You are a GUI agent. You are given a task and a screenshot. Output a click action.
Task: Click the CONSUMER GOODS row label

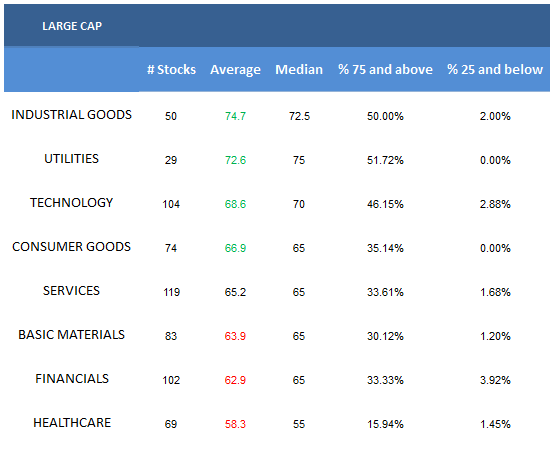point(71,246)
